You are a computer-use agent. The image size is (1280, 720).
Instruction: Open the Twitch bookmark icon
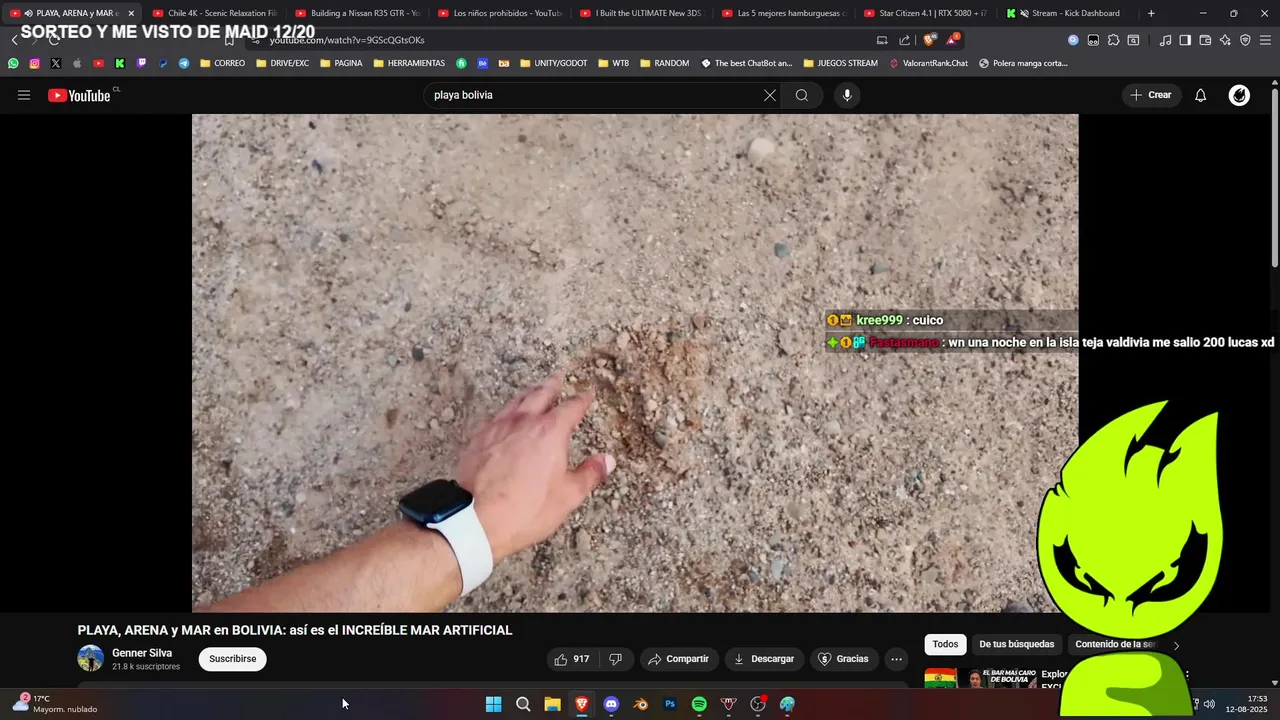(x=141, y=63)
